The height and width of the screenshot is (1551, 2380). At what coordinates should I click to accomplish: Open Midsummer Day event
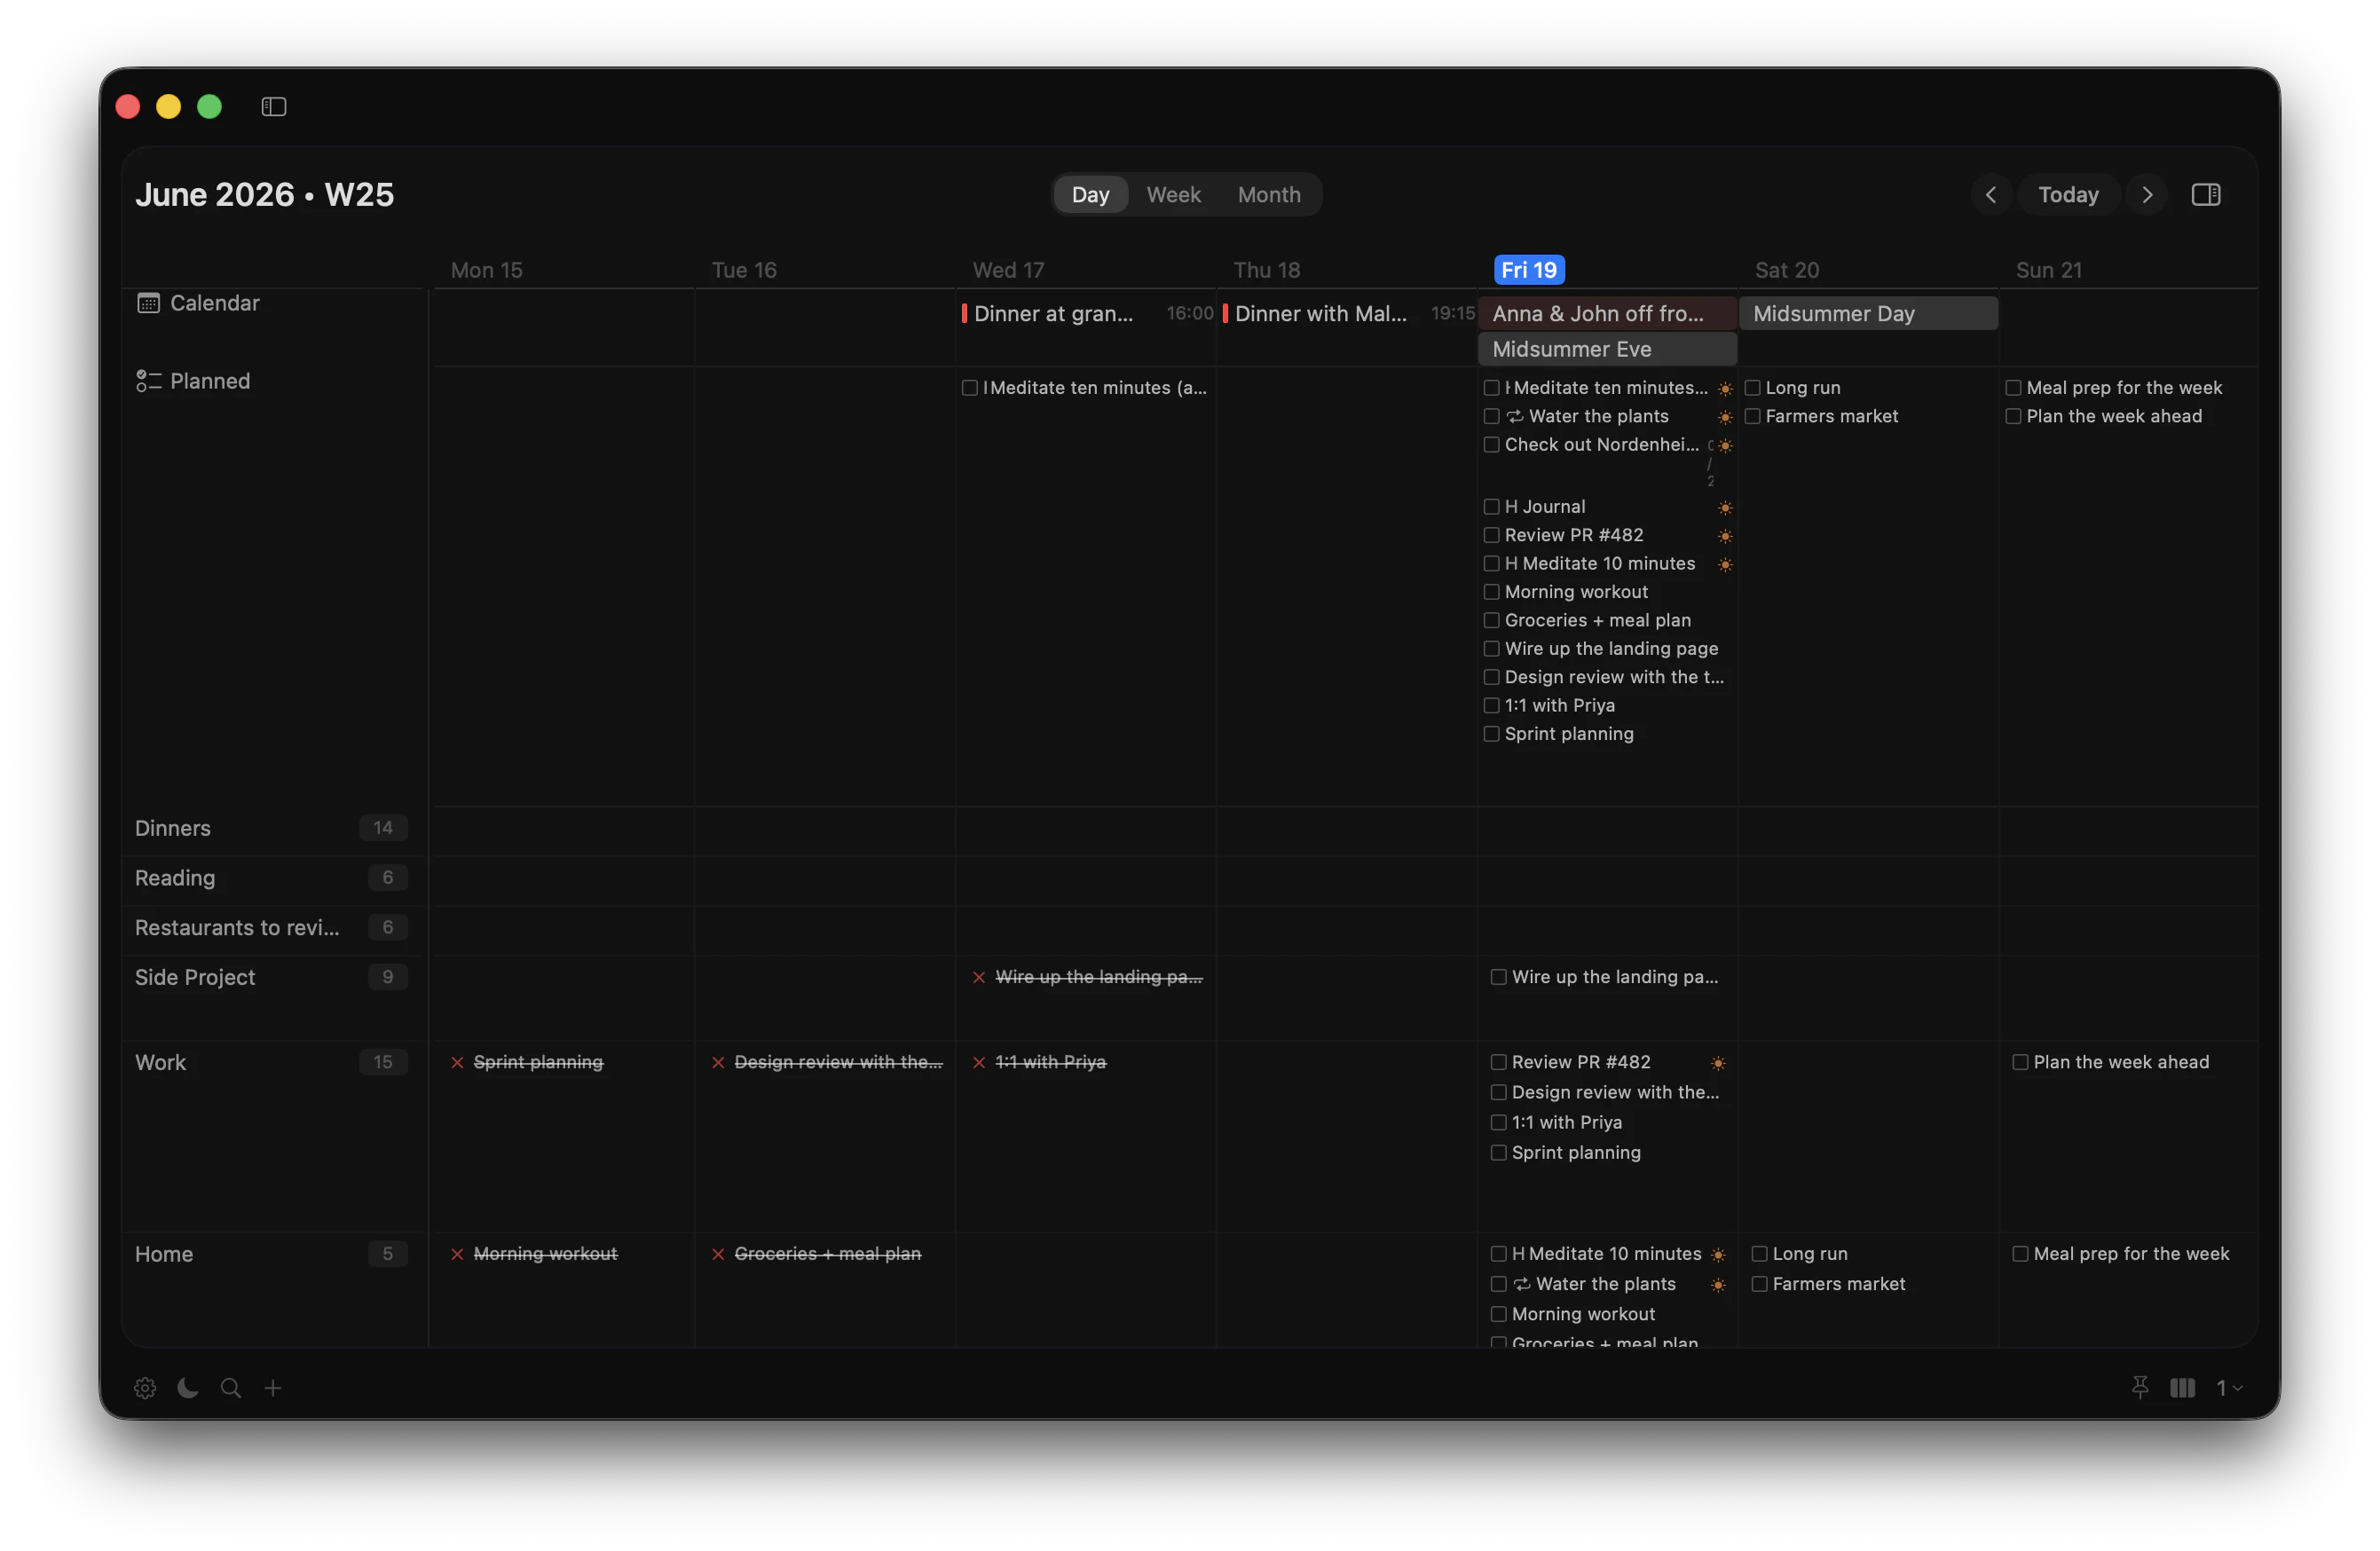(1868, 313)
